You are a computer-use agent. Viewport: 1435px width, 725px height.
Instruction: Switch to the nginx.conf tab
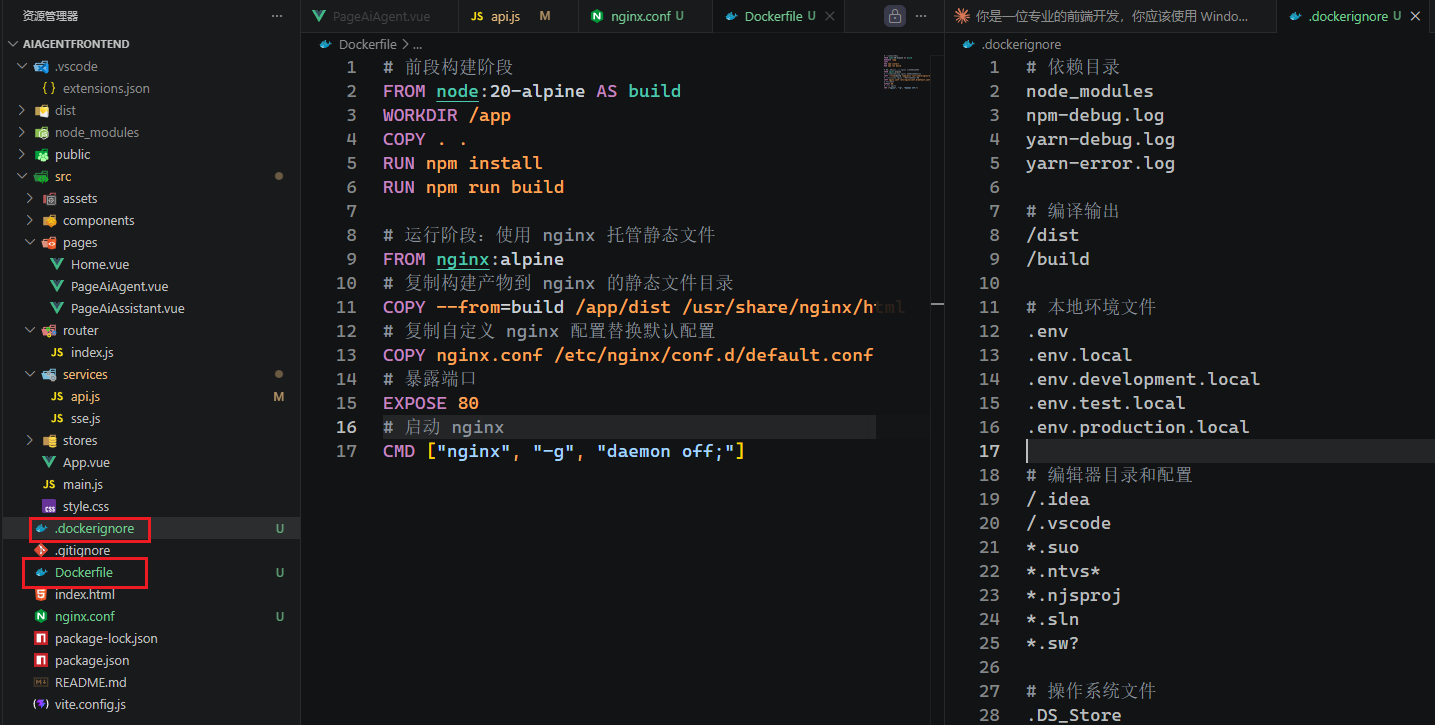[642, 16]
